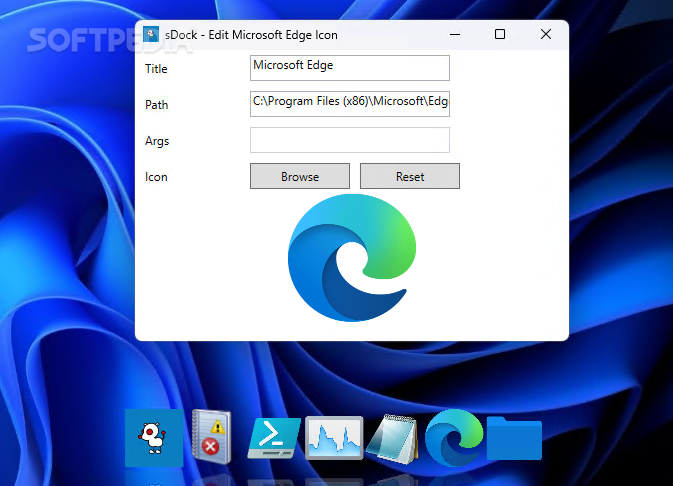The height and width of the screenshot is (486, 673).
Task: Click the large Edge icon preview image
Action: pos(352,258)
